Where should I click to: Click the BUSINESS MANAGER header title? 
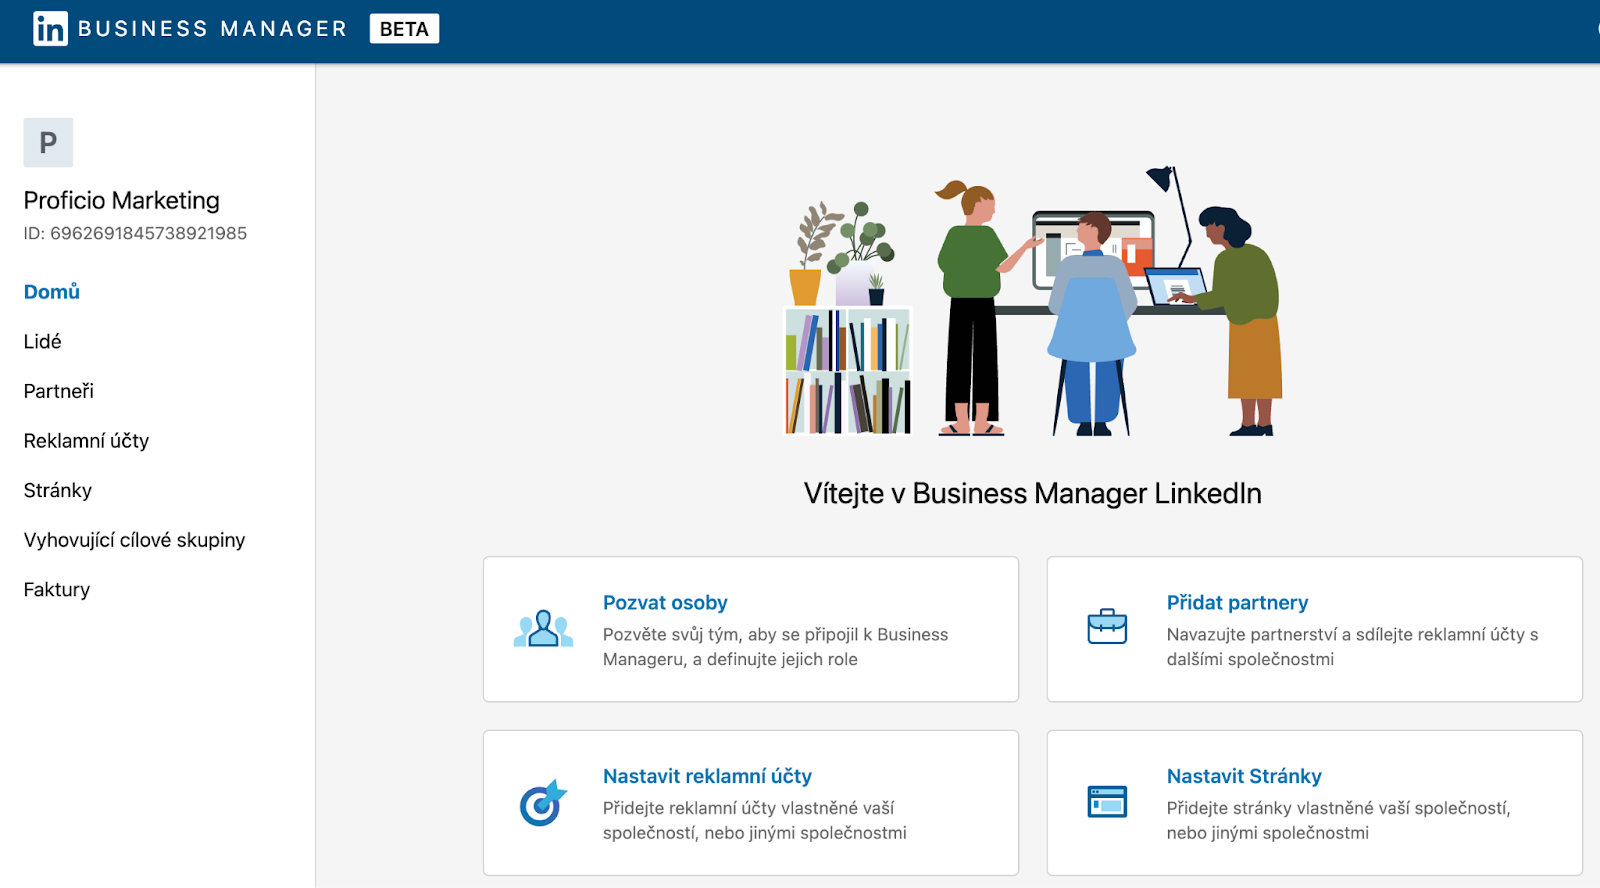click(212, 29)
